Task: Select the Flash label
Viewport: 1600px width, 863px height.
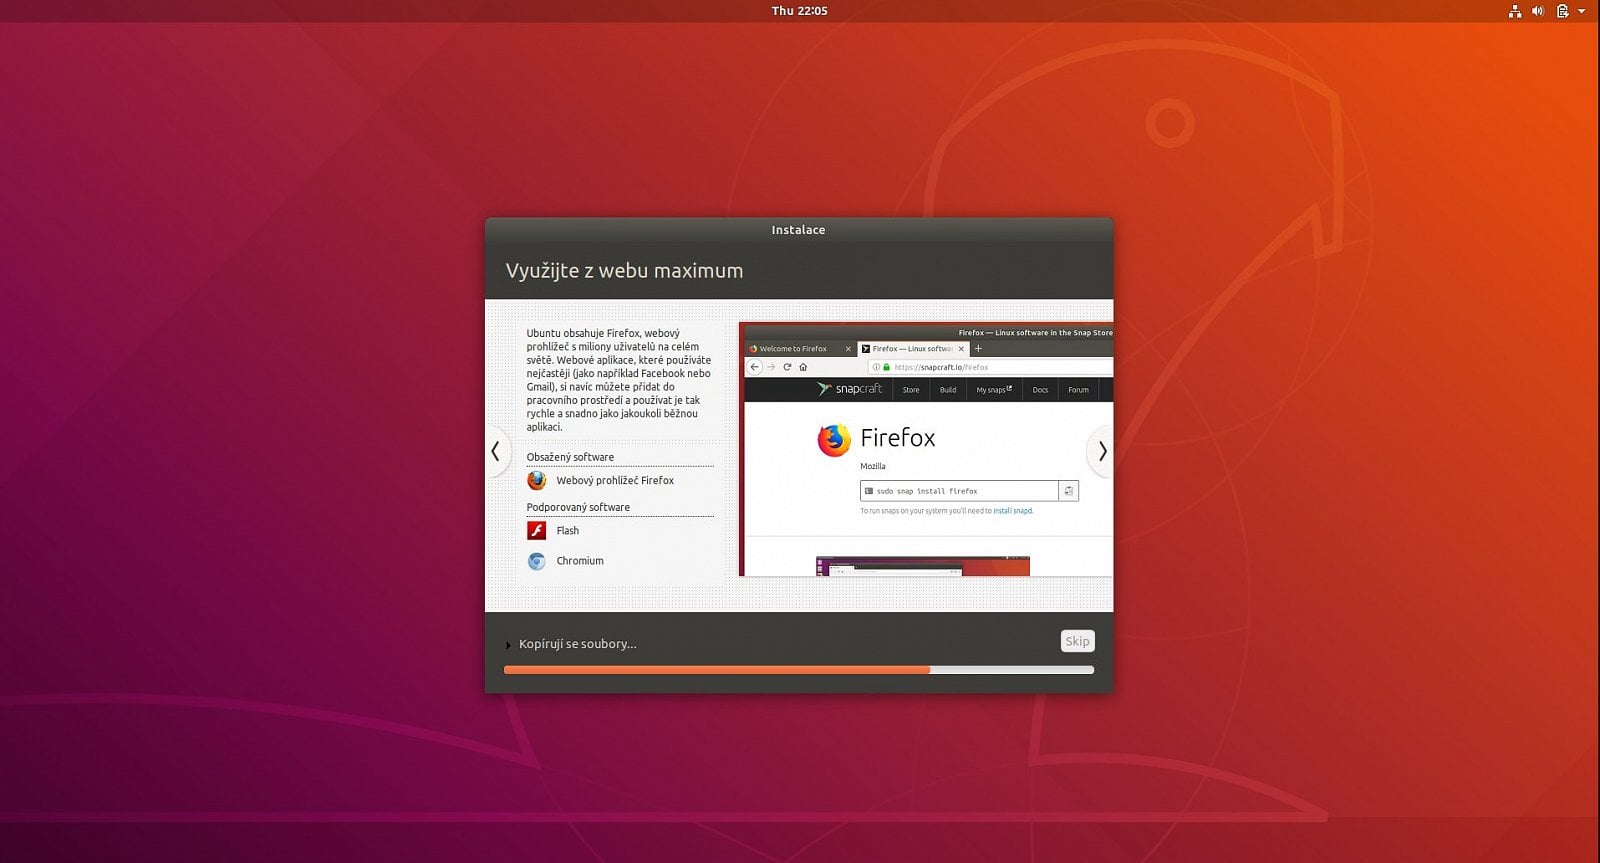Action: 568,531
